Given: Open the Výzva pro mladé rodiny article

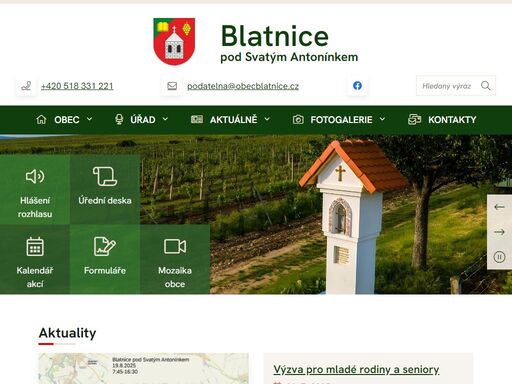Looking at the screenshot, I should pos(356,369).
